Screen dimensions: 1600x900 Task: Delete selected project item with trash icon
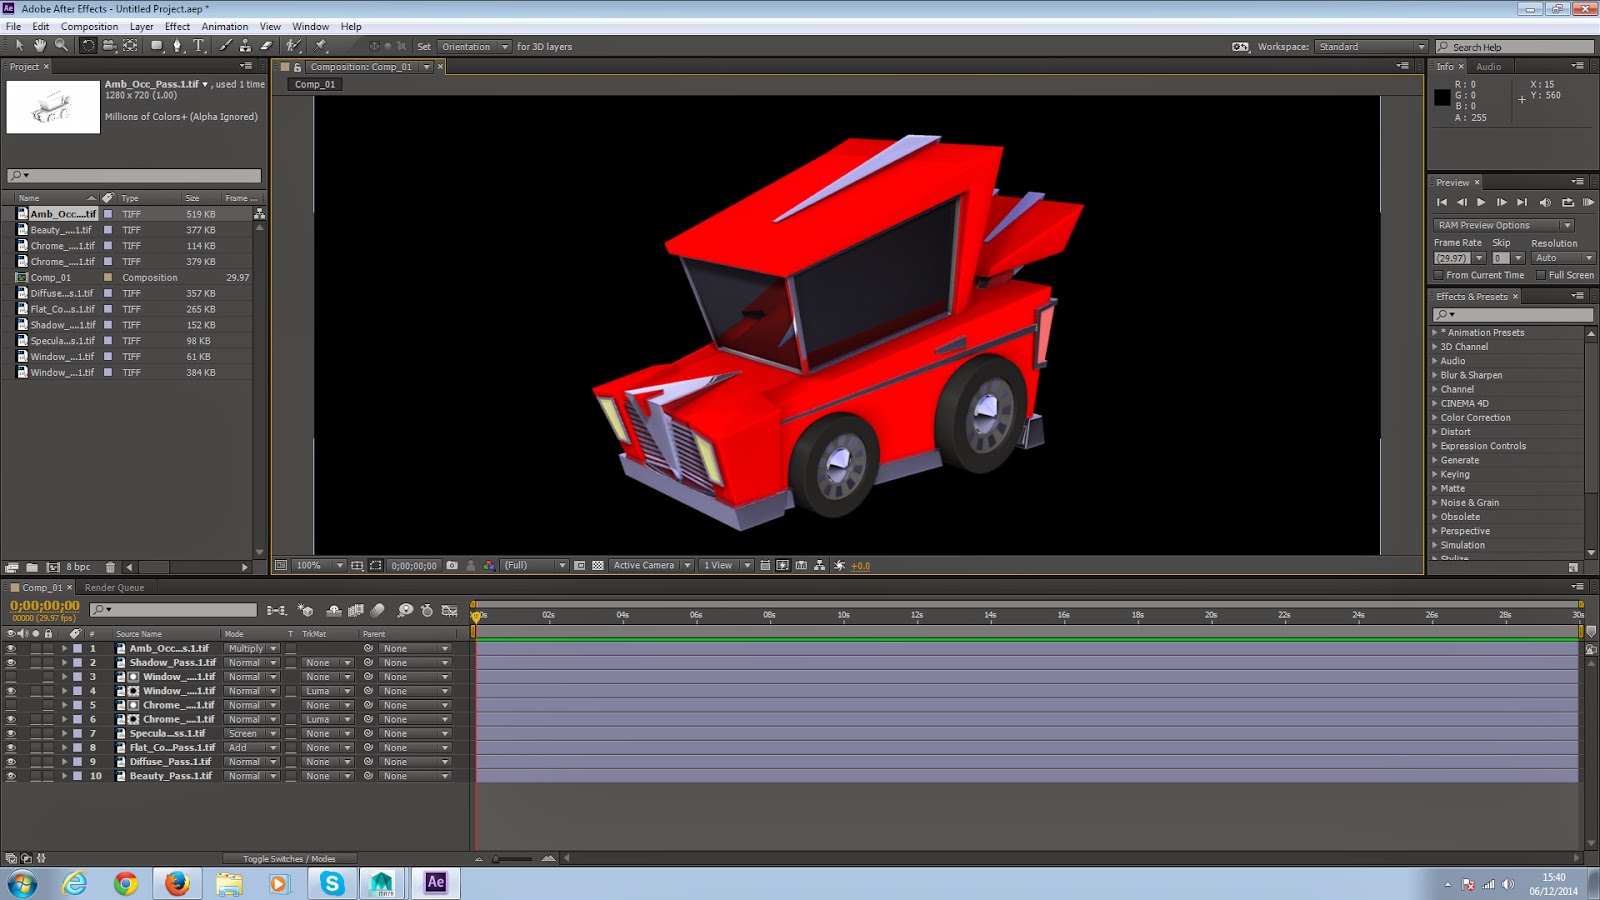pos(111,567)
